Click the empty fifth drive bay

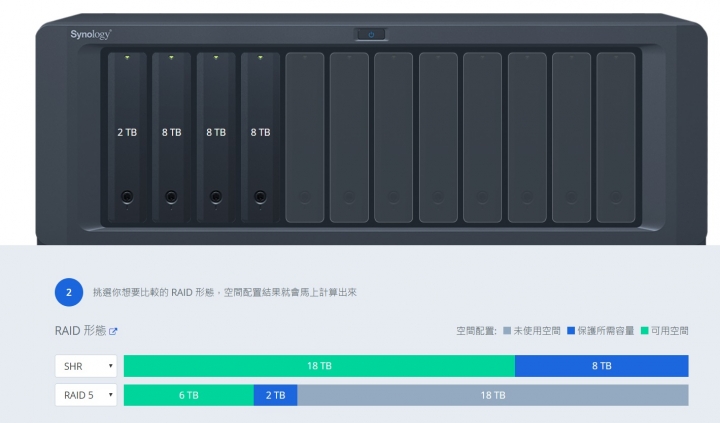click(305, 137)
